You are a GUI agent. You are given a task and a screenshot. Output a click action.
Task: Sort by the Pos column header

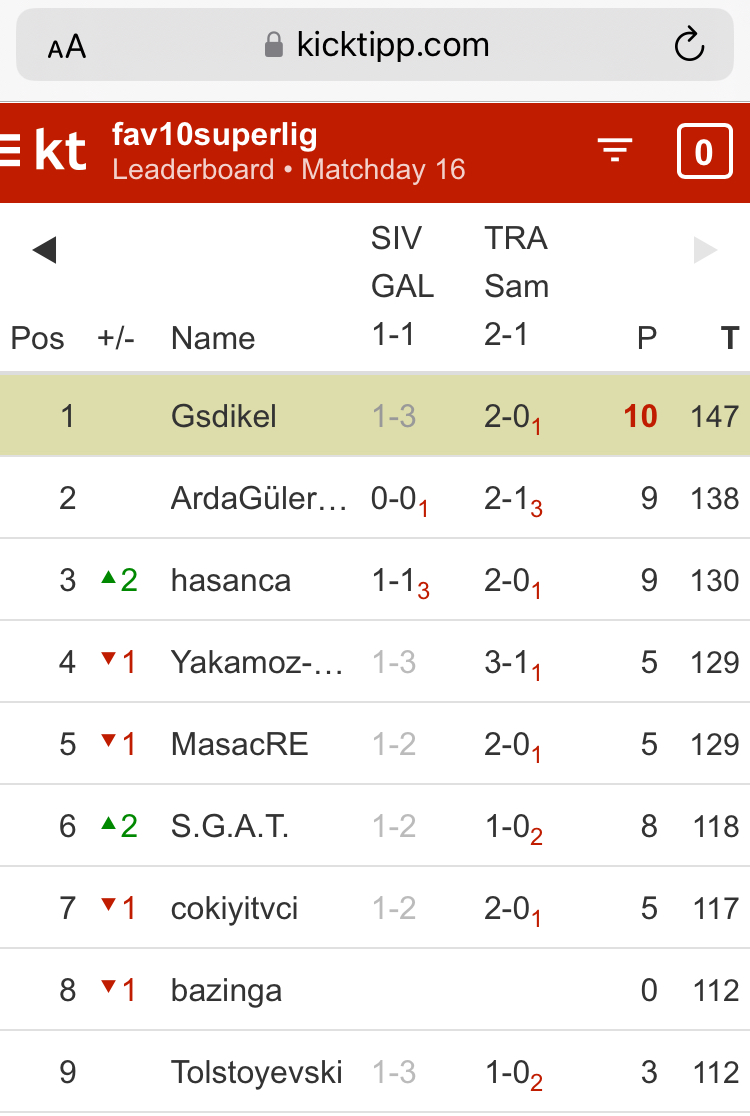37,338
